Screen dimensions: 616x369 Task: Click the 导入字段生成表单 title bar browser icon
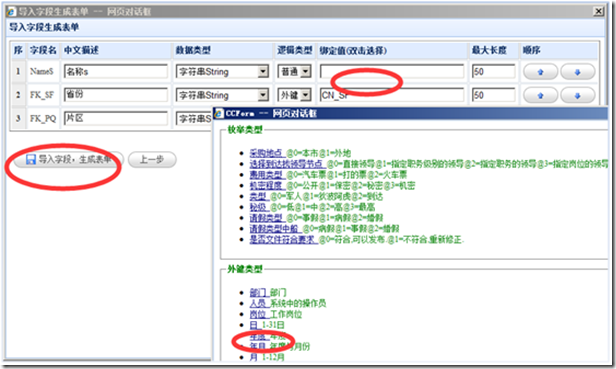[x=11, y=11]
